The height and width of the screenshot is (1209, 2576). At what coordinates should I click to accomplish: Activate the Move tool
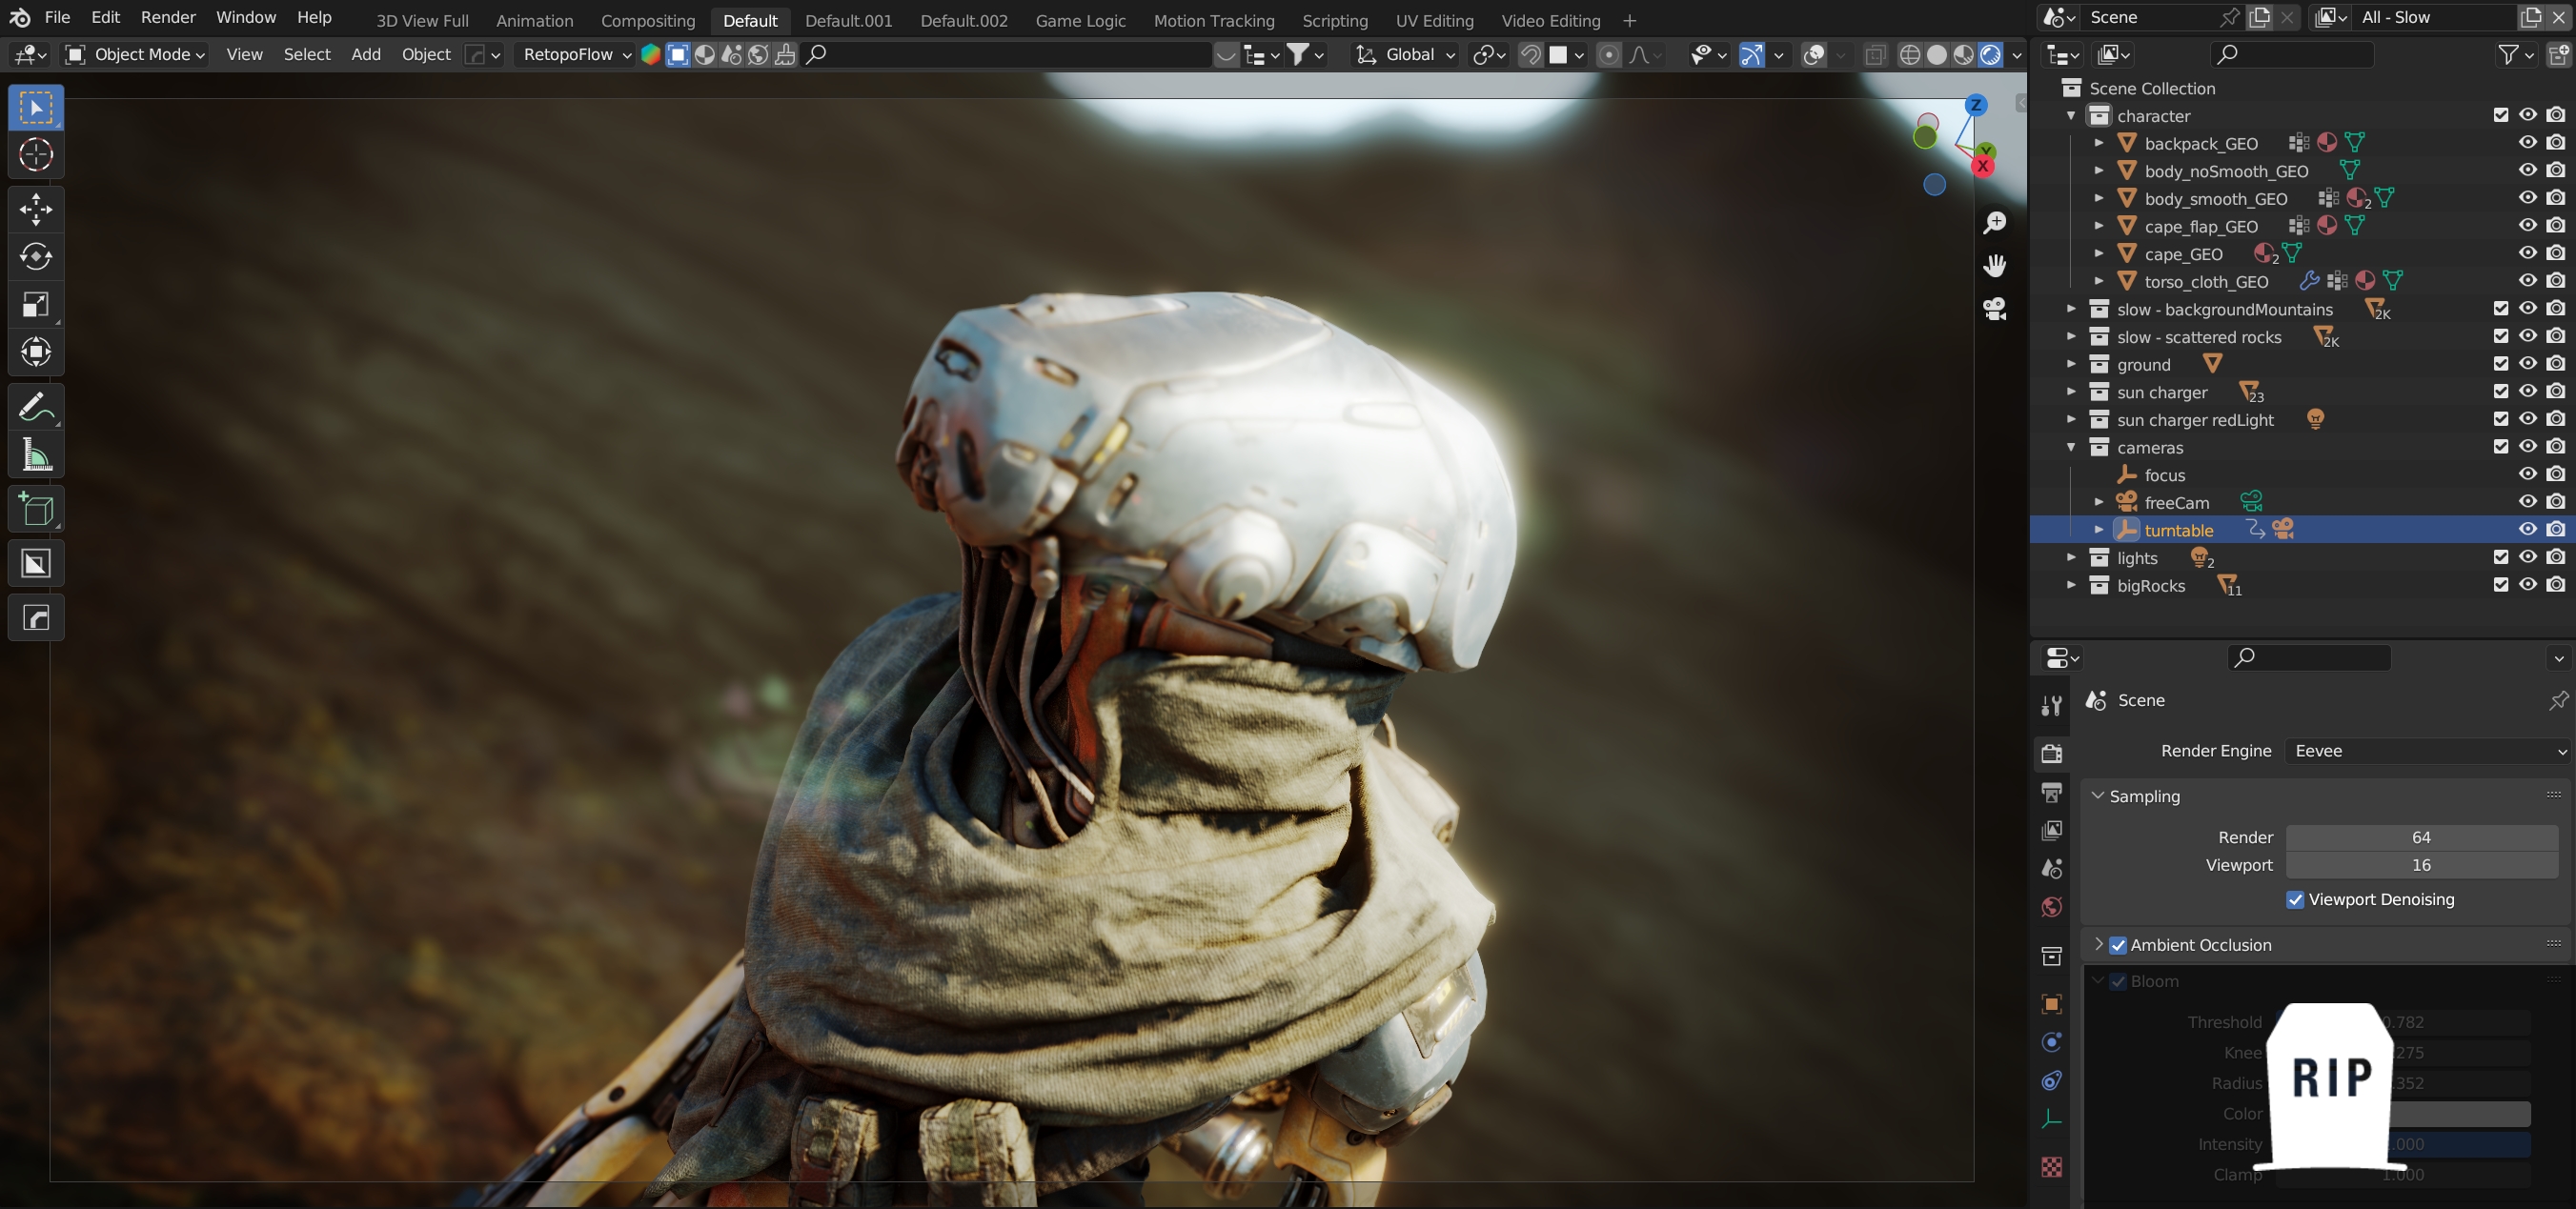(x=36, y=209)
